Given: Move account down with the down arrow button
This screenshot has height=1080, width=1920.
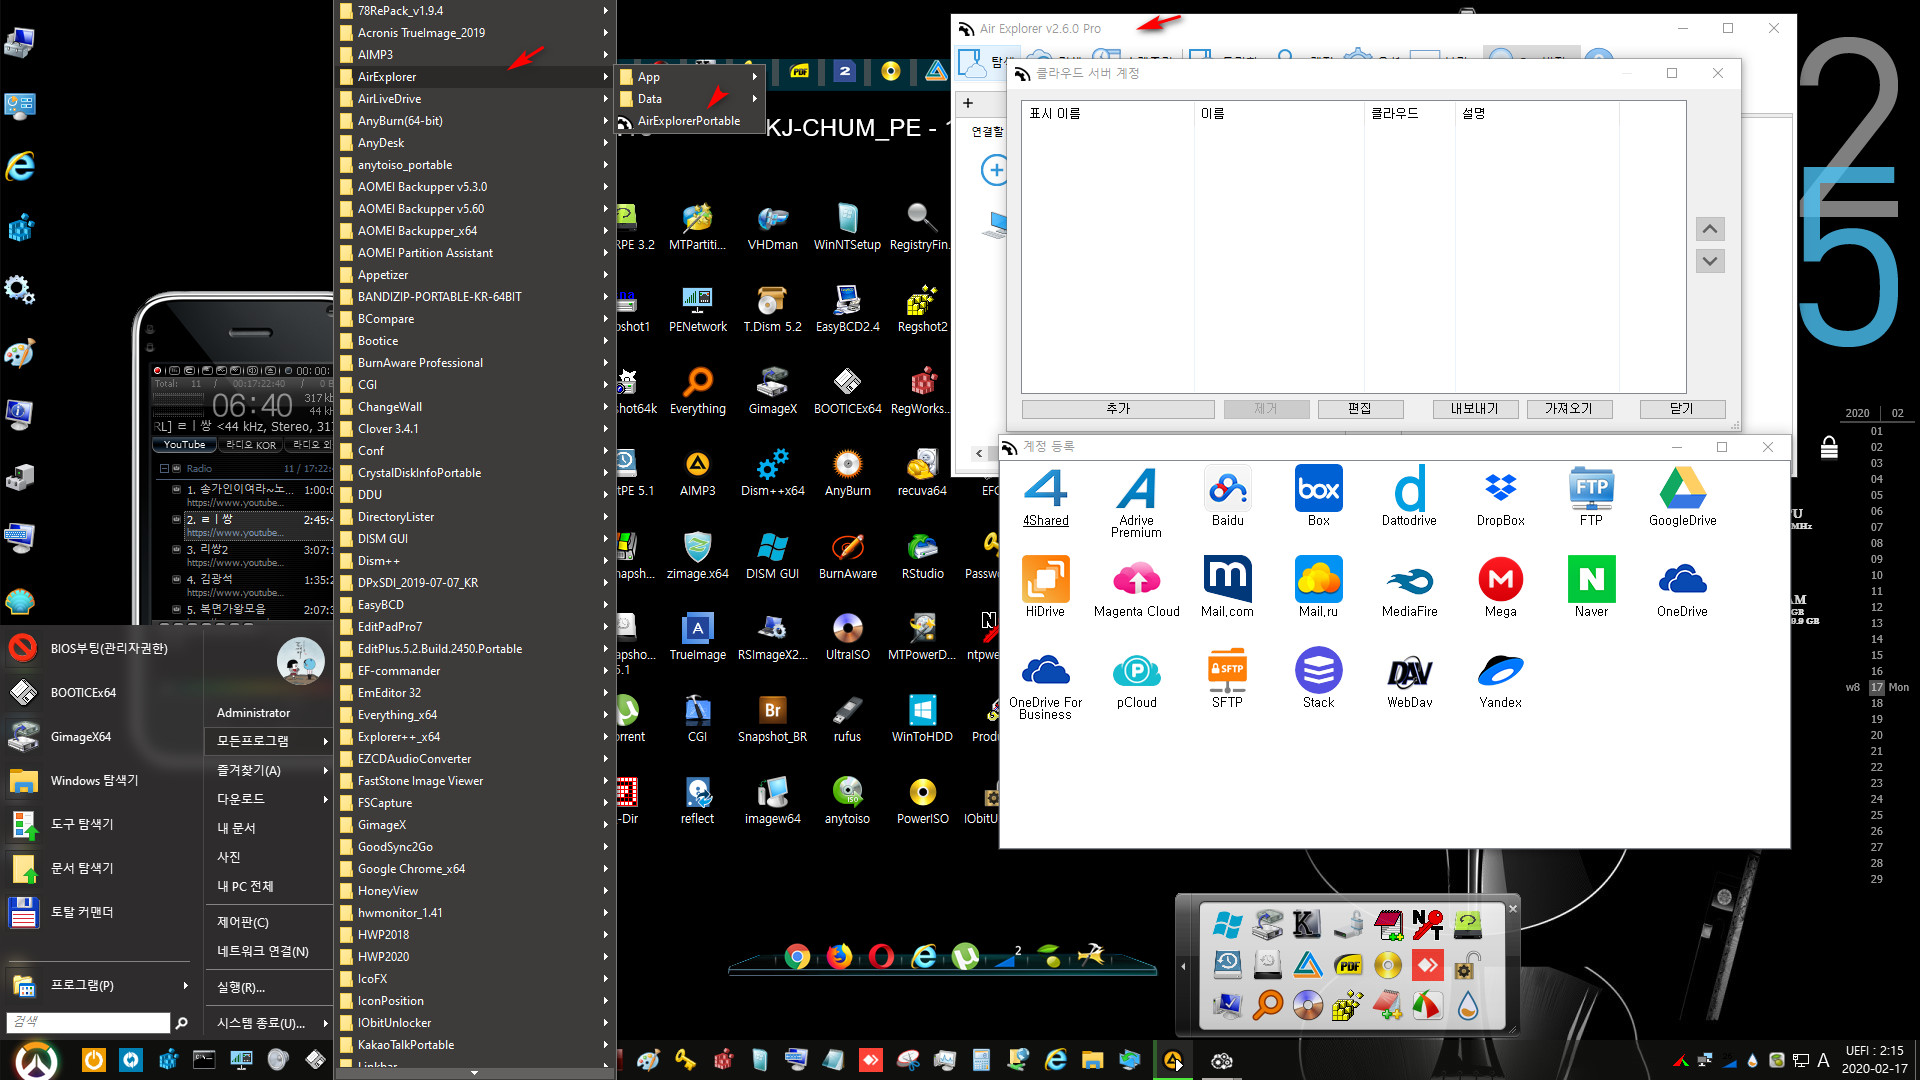Looking at the screenshot, I should [1710, 261].
